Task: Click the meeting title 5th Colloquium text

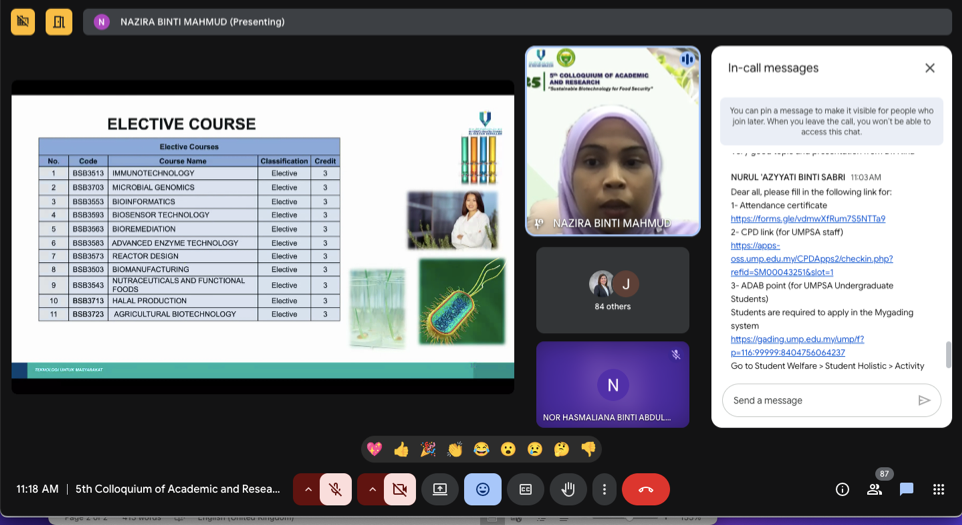Action: coord(177,489)
